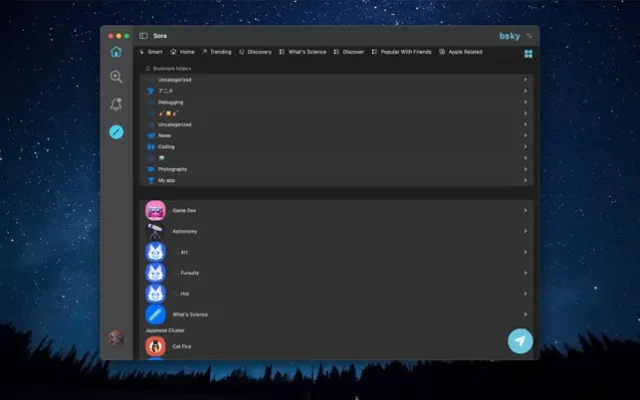Screen dimensions: 640x400
Task: Click the News megaphone folder icon
Action: coord(151,136)
